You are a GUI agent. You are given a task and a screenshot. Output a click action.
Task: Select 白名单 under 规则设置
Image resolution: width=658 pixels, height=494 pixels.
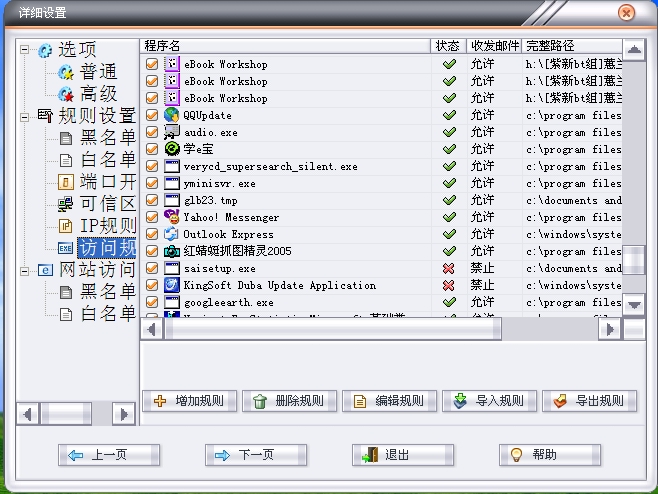coord(107,160)
